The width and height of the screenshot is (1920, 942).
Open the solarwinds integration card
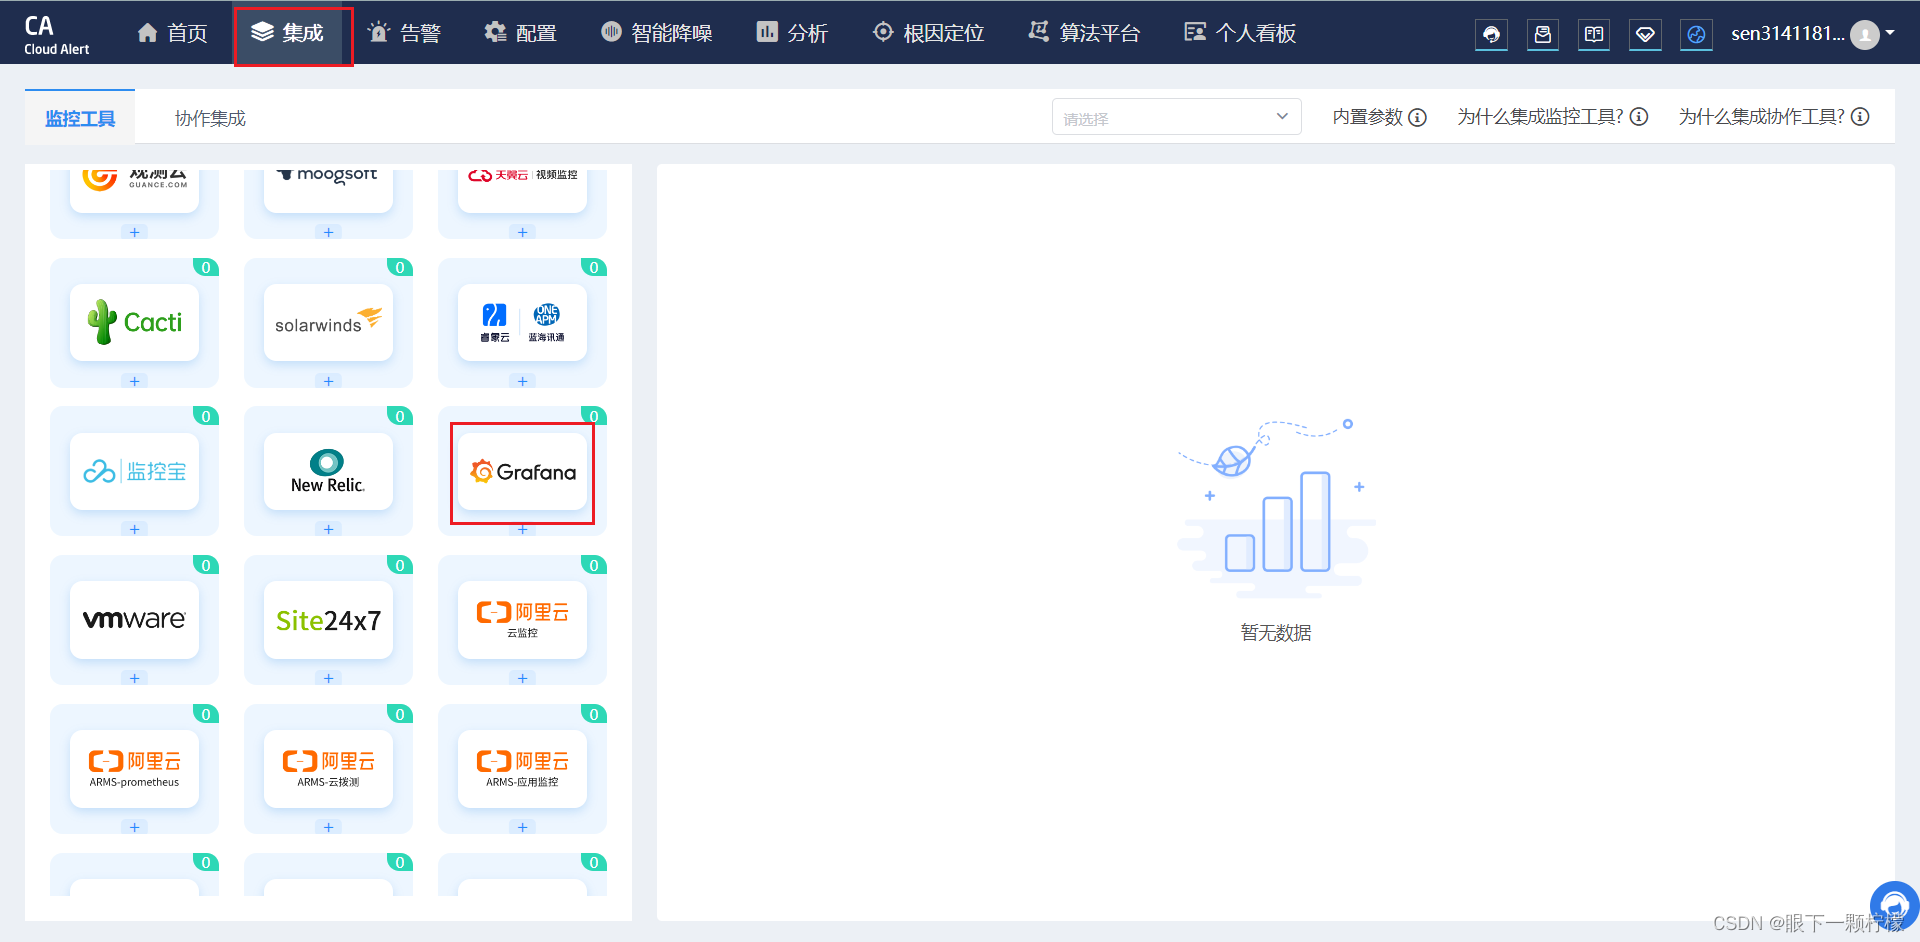(x=328, y=323)
